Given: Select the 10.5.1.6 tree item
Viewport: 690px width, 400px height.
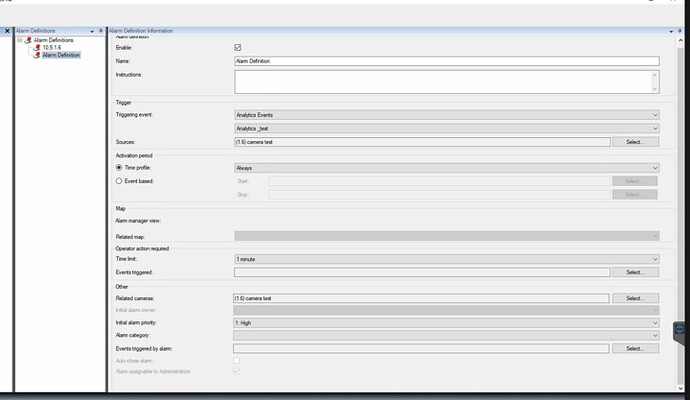Looking at the screenshot, I should pos(52,48).
